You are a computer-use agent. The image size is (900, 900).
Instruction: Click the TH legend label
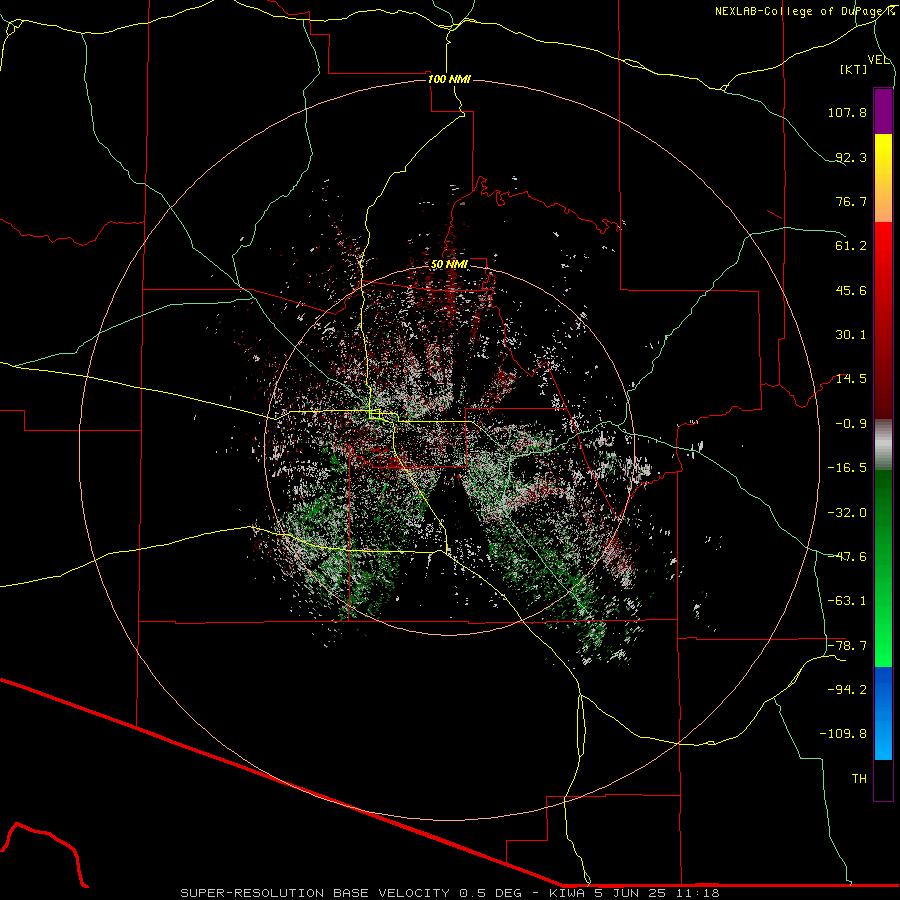point(859,779)
